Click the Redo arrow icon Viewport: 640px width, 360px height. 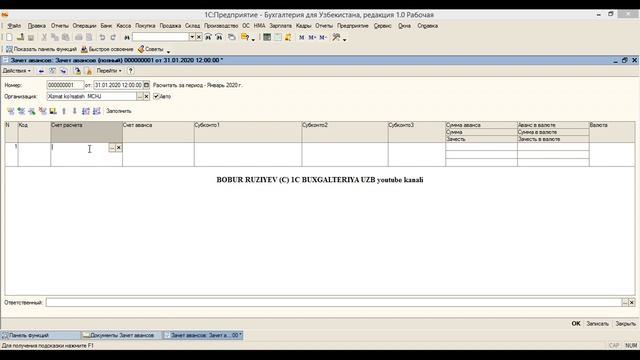113,37
